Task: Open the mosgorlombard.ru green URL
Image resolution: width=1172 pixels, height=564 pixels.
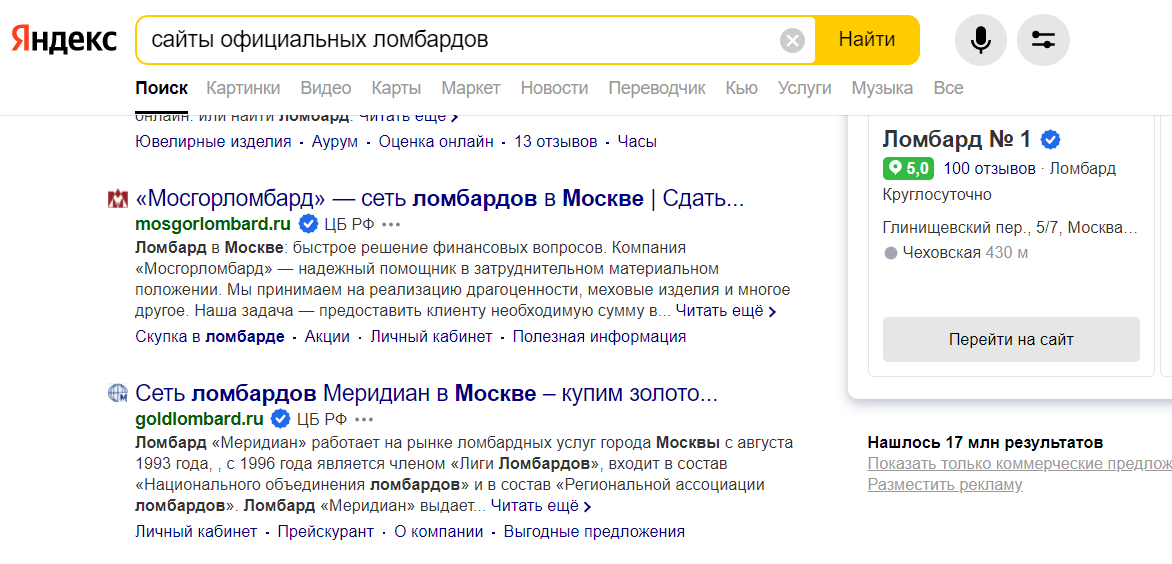Action: tap(212, 223)
